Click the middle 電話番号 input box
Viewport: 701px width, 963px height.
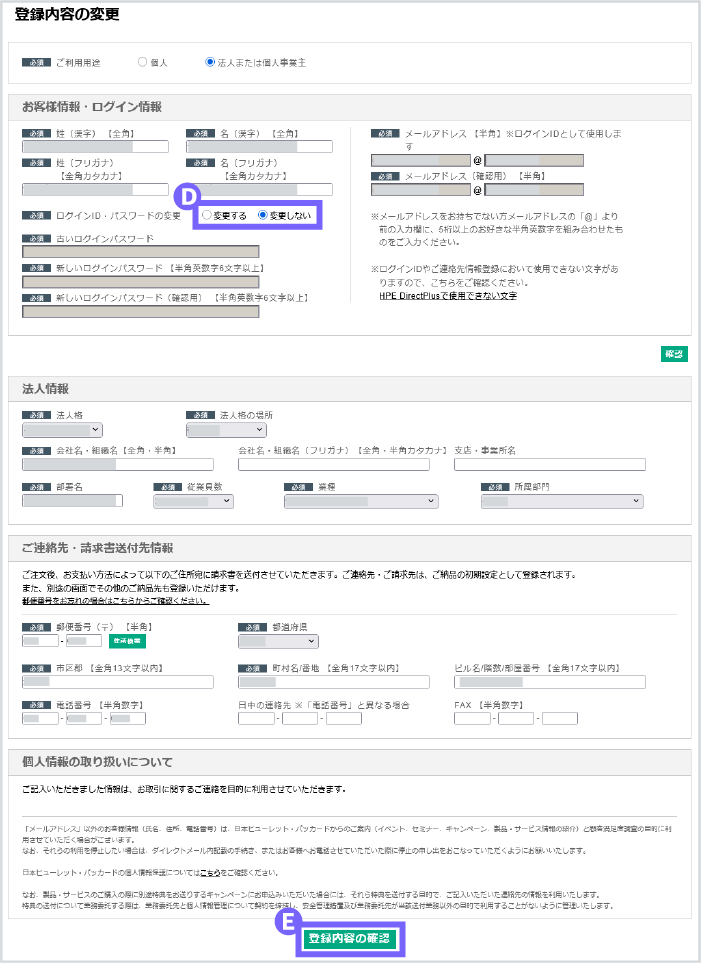pos(84,718)
